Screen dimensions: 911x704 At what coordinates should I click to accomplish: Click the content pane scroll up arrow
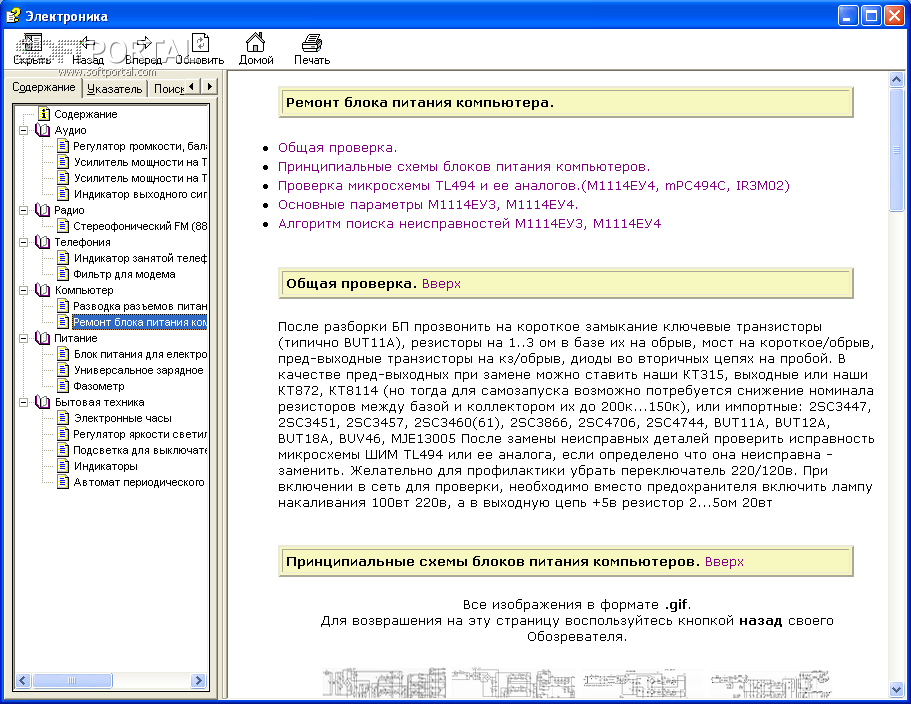[896, 80]
